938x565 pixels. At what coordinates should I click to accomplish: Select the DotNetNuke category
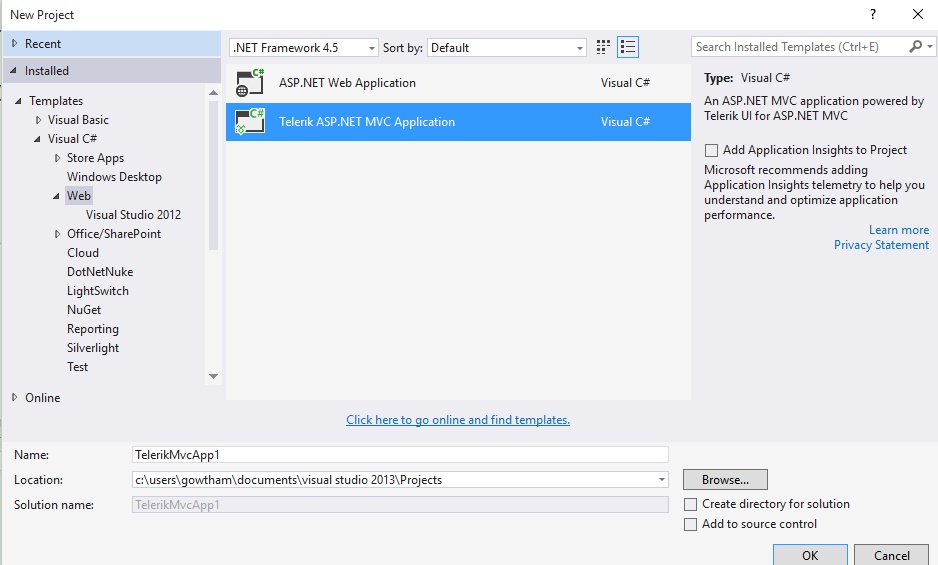coord(100,272)
